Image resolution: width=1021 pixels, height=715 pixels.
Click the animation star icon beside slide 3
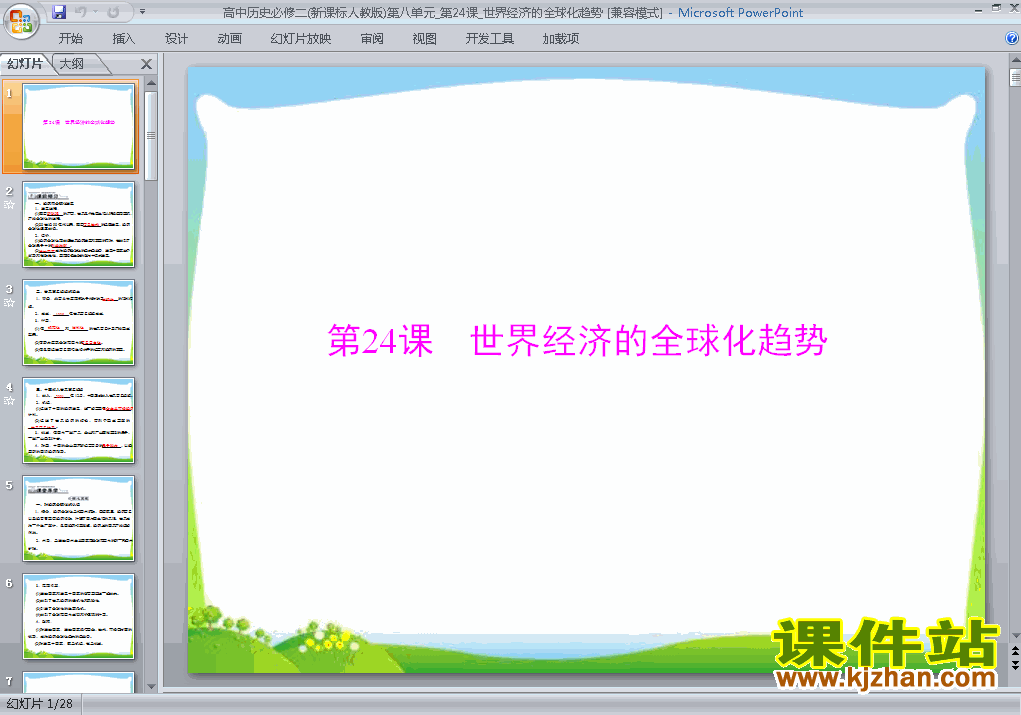click(x=9, y=303)
